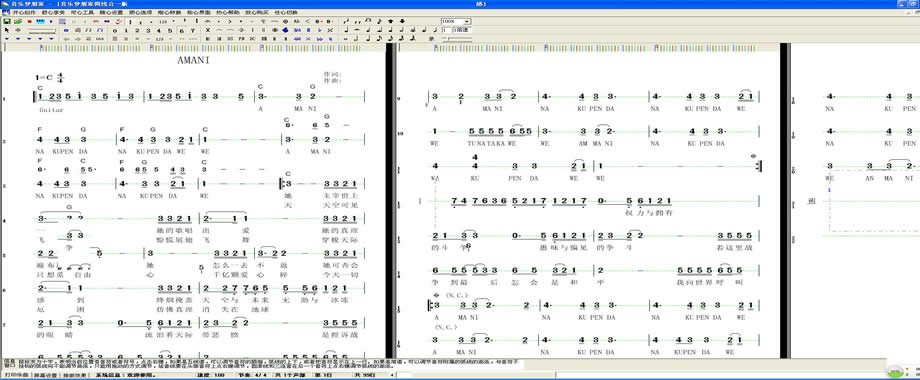Click the 屏幕设置 button in status bar
This screenshot has height=380, width=920.
45,374
